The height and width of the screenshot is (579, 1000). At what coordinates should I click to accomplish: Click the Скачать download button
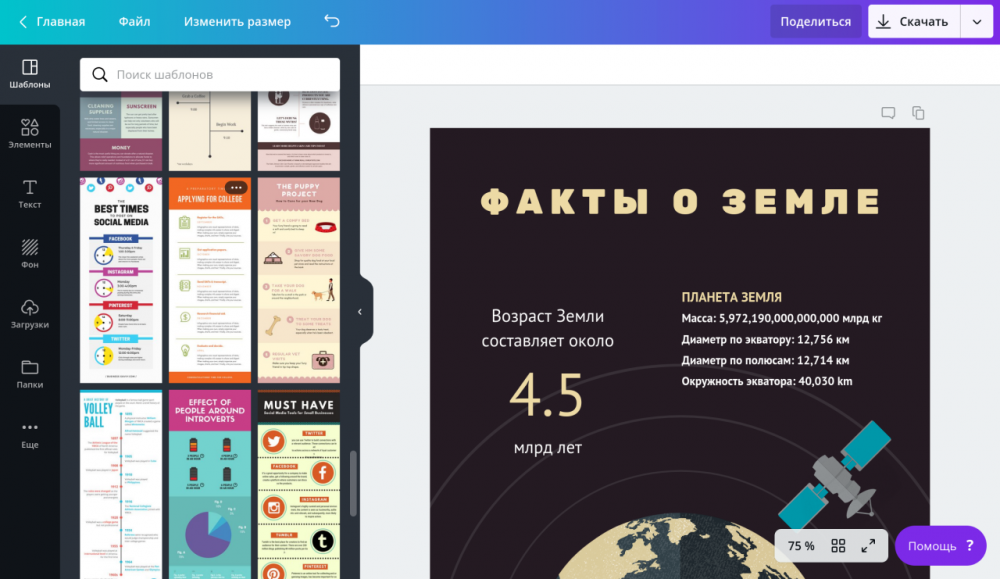coord(912,21)
